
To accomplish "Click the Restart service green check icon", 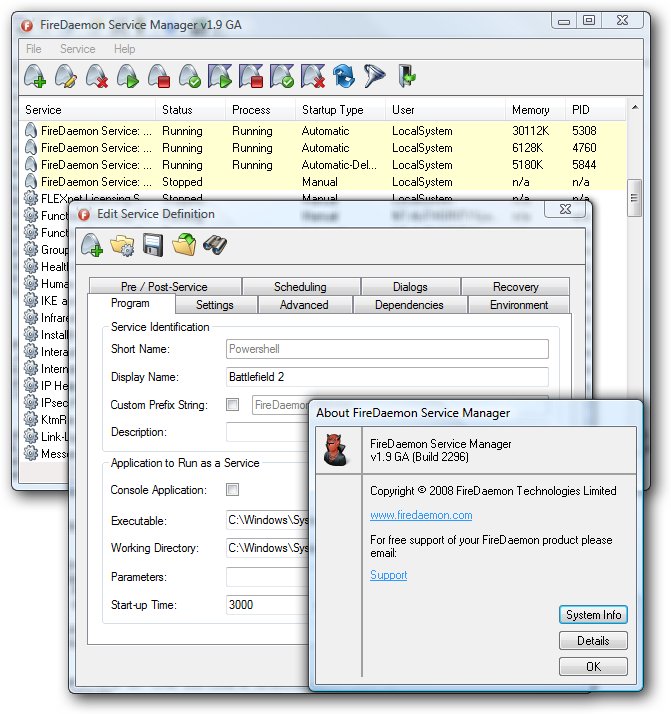I will (190, 76).
